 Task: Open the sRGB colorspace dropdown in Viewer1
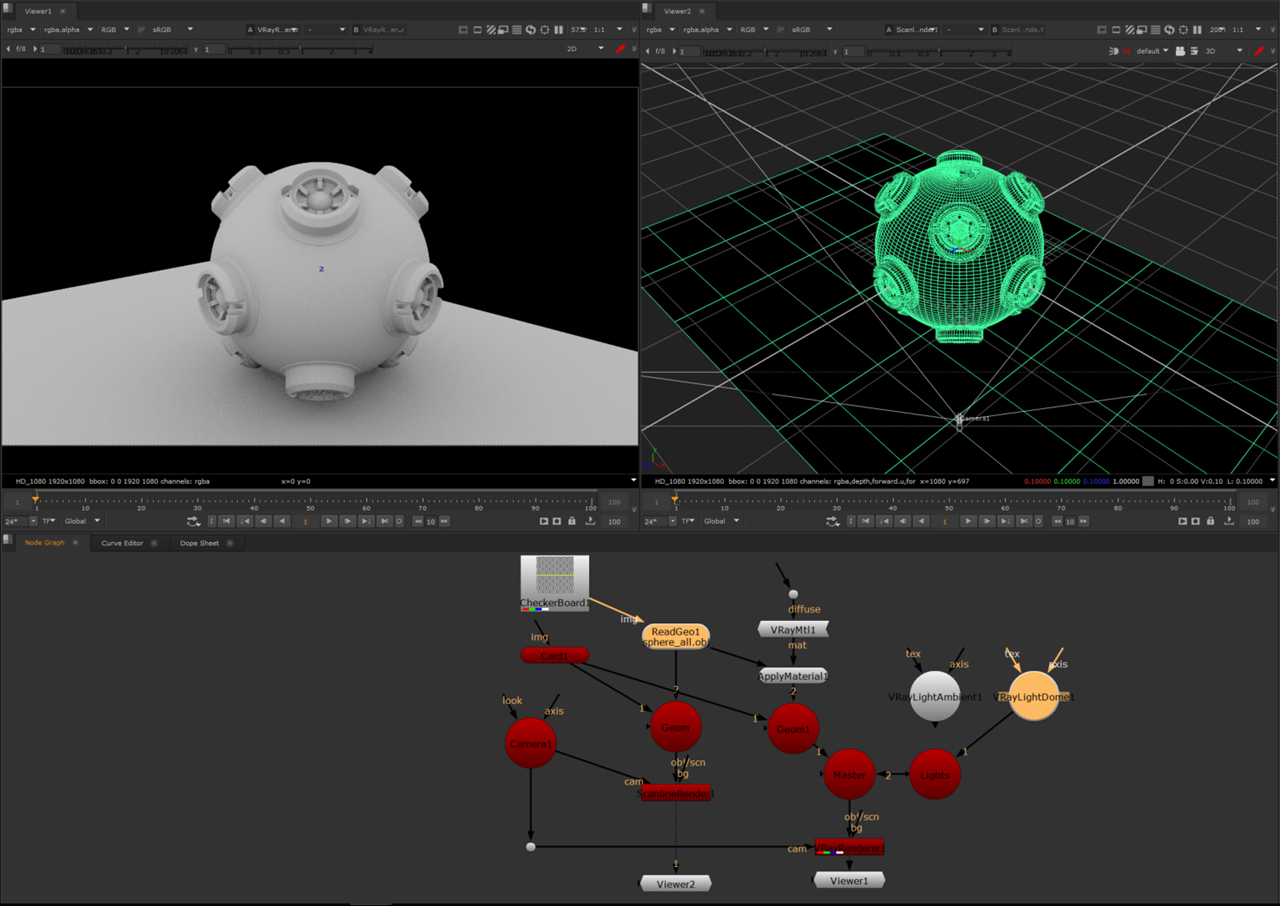pyautogui.click(x=173, y=30)
